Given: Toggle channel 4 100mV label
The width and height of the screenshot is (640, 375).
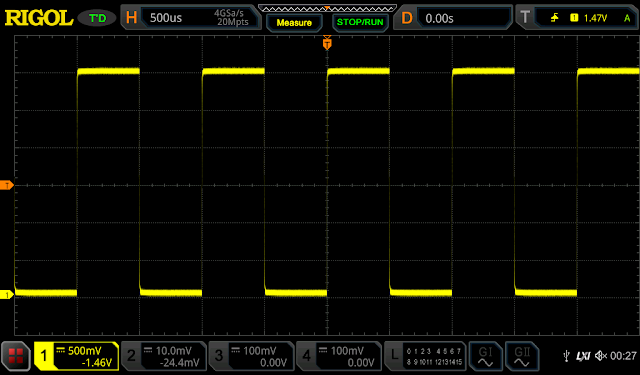Looking at the screenshot, I should (x=339, y=356).
